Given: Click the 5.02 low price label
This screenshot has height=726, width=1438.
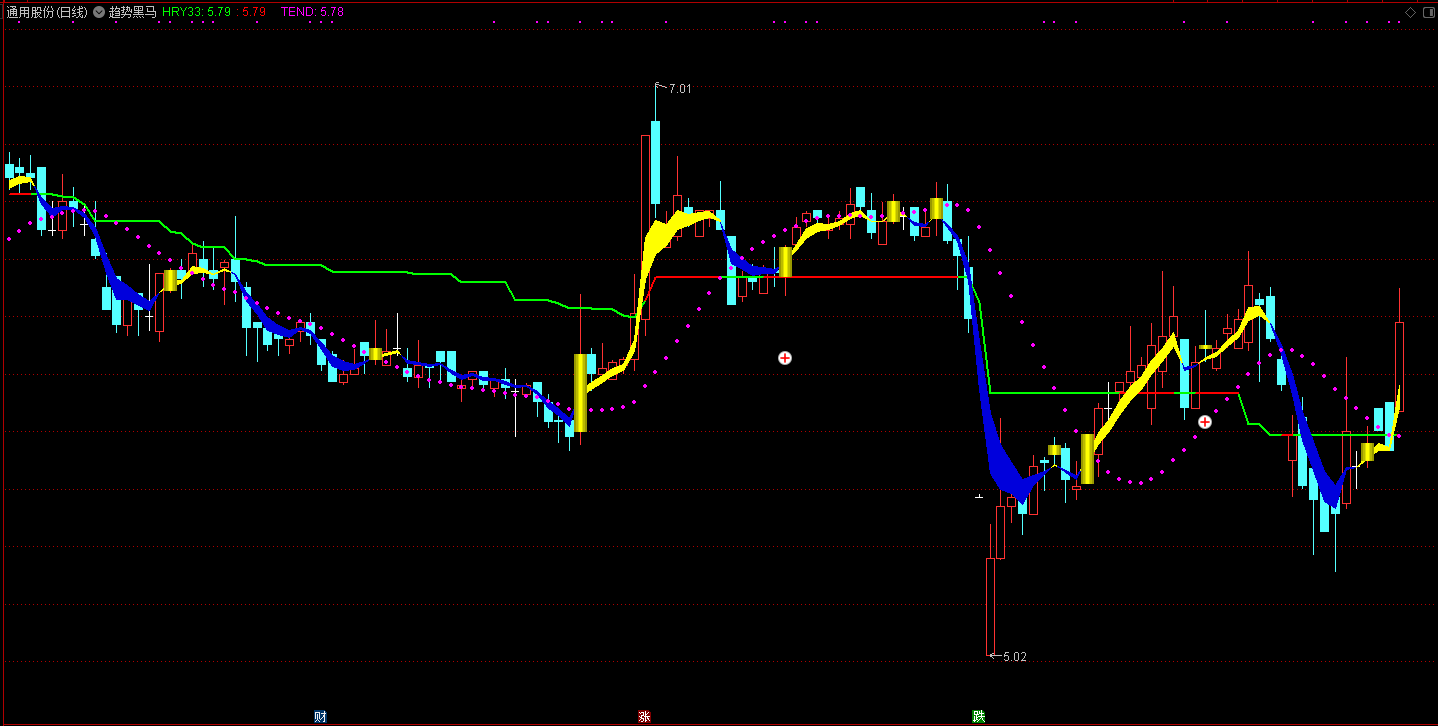Looking at the screenshot, I should pyautogui.click(x=1014, y=657).
